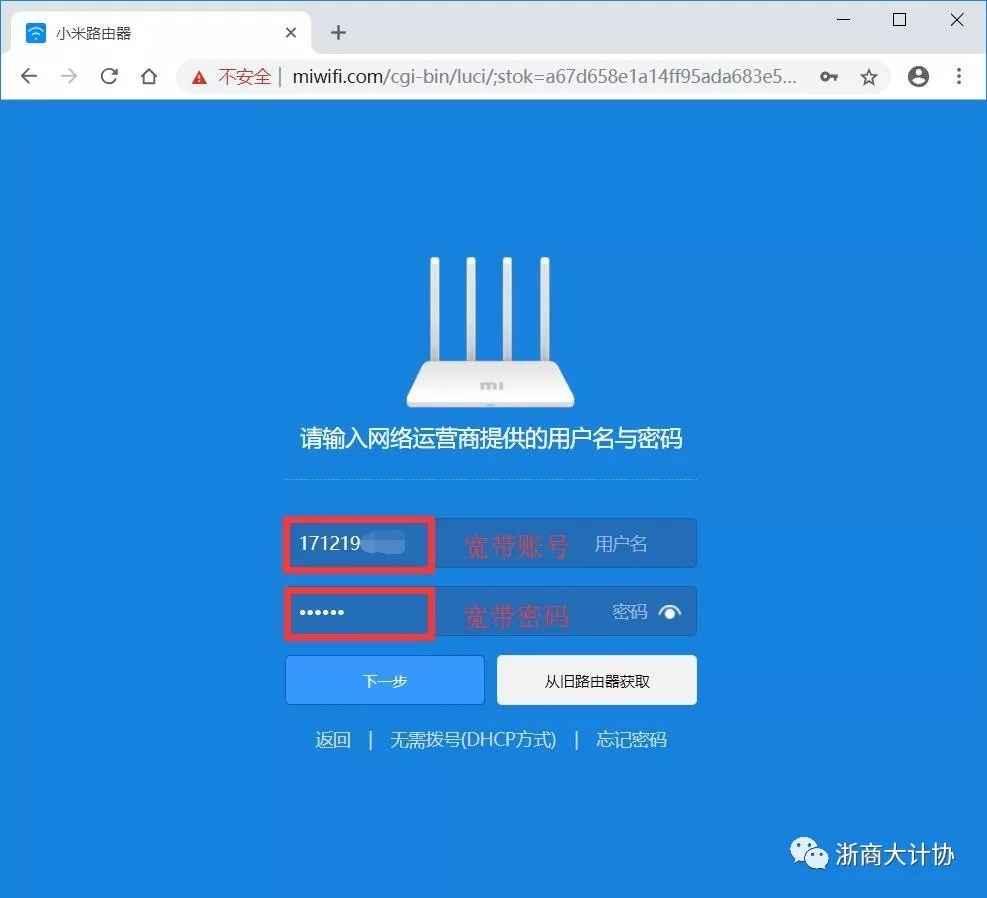This screenshot has height=898, width=987.
Task: Open the browser profile avatar
Action: (918, 77)
